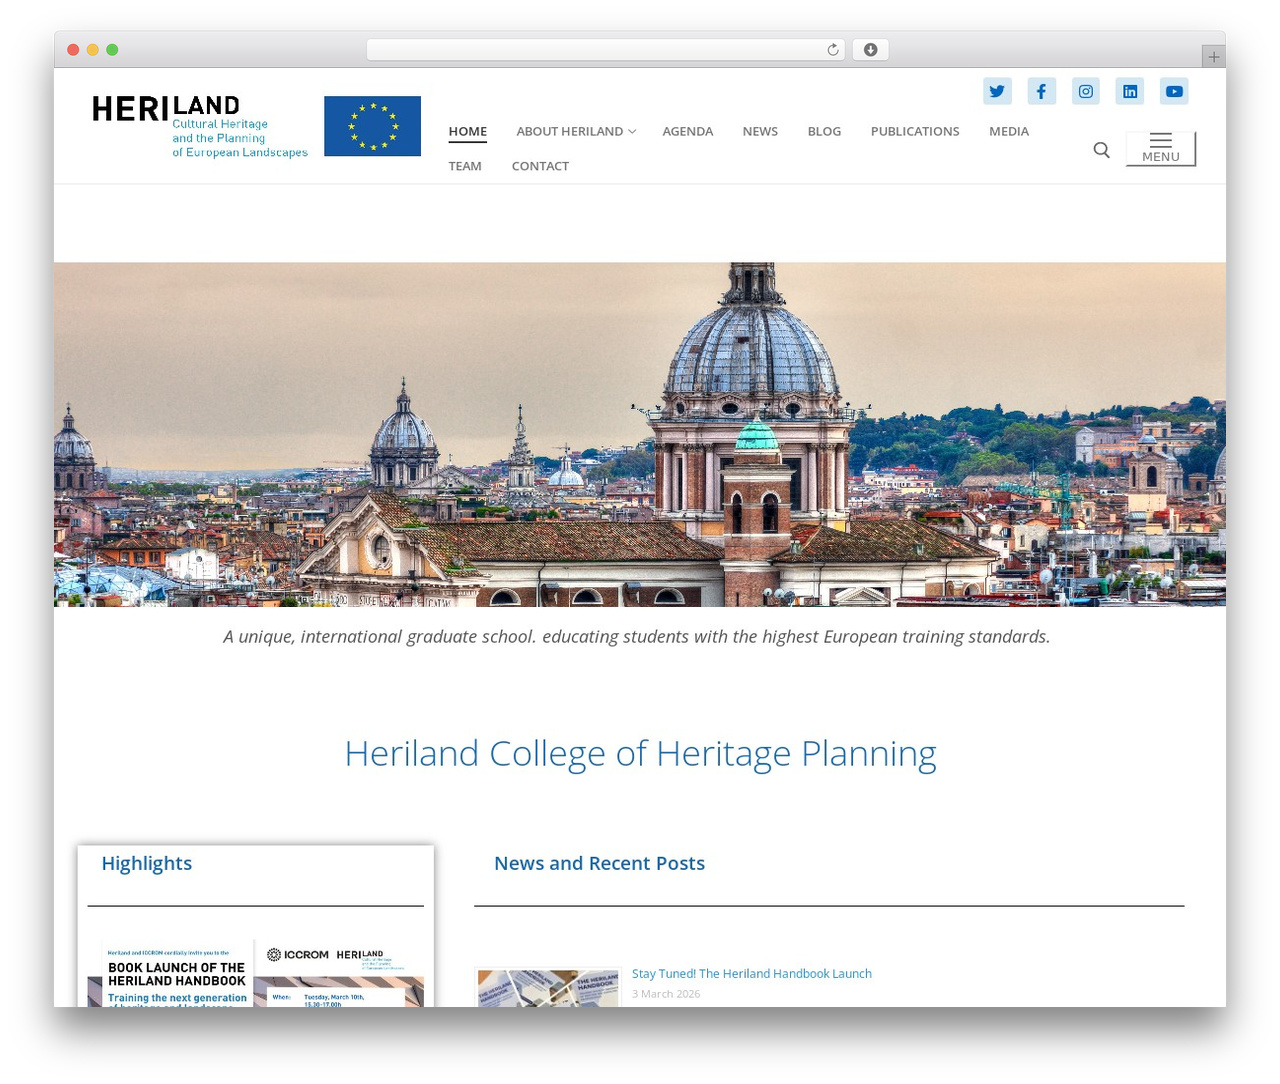Viewport: 1280px width, 1084px height.
Task: Go to the HOME menu item
Action: click(x=468, y=131)
